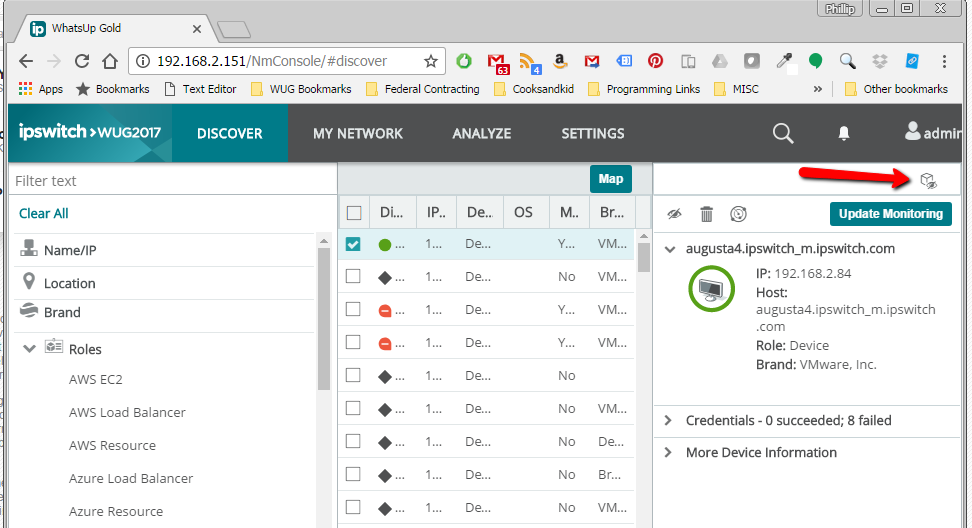Collapse the Roles filter section

(x=30, y=349)
